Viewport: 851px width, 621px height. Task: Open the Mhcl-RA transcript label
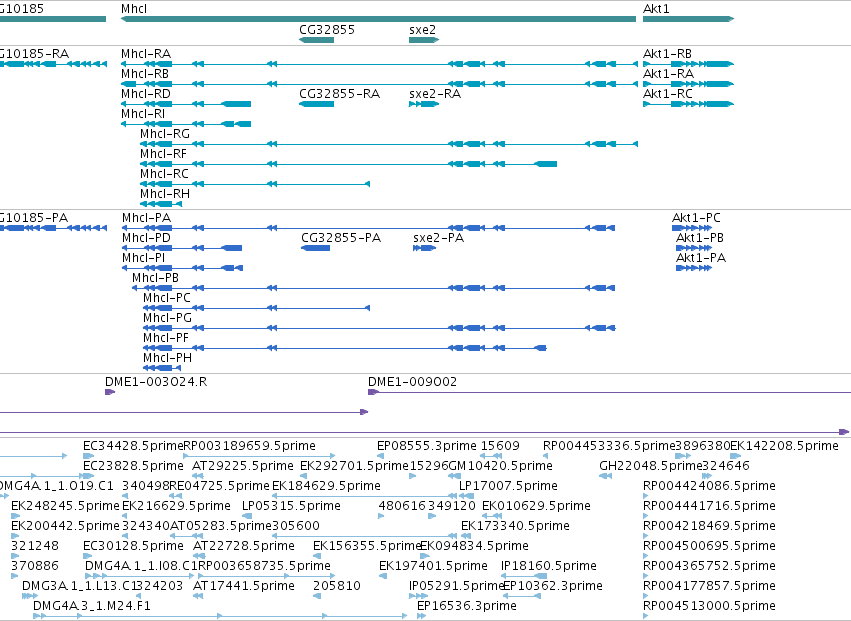pos(146,54)
